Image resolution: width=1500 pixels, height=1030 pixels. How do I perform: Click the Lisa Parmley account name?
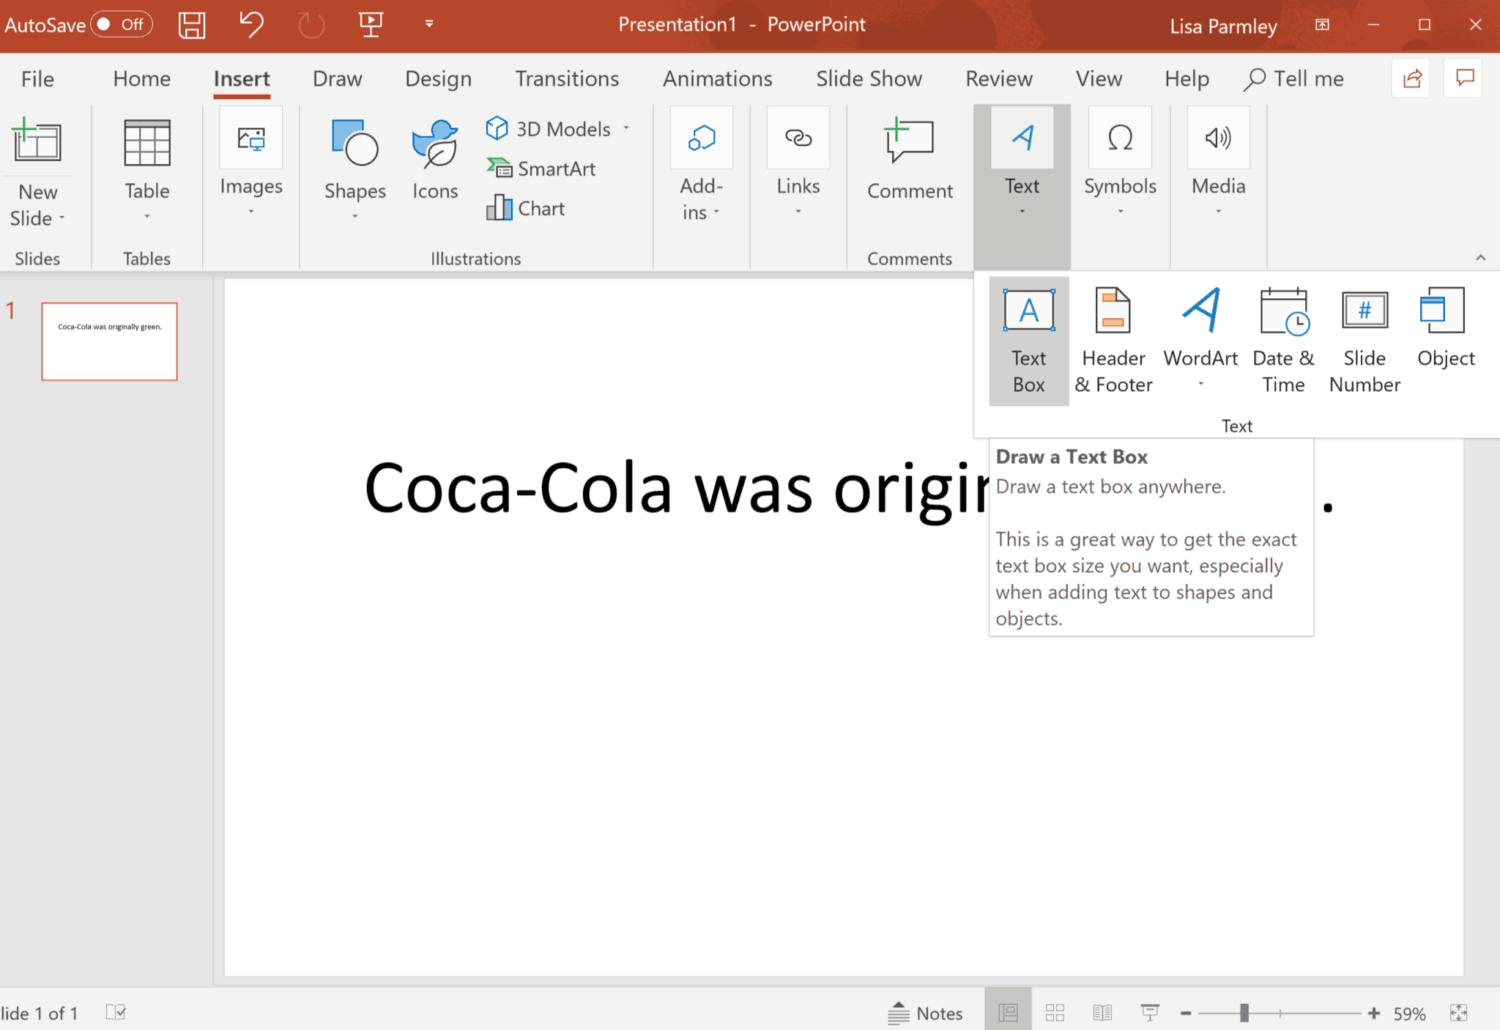pyautogui.click(x=1224, y=26)
